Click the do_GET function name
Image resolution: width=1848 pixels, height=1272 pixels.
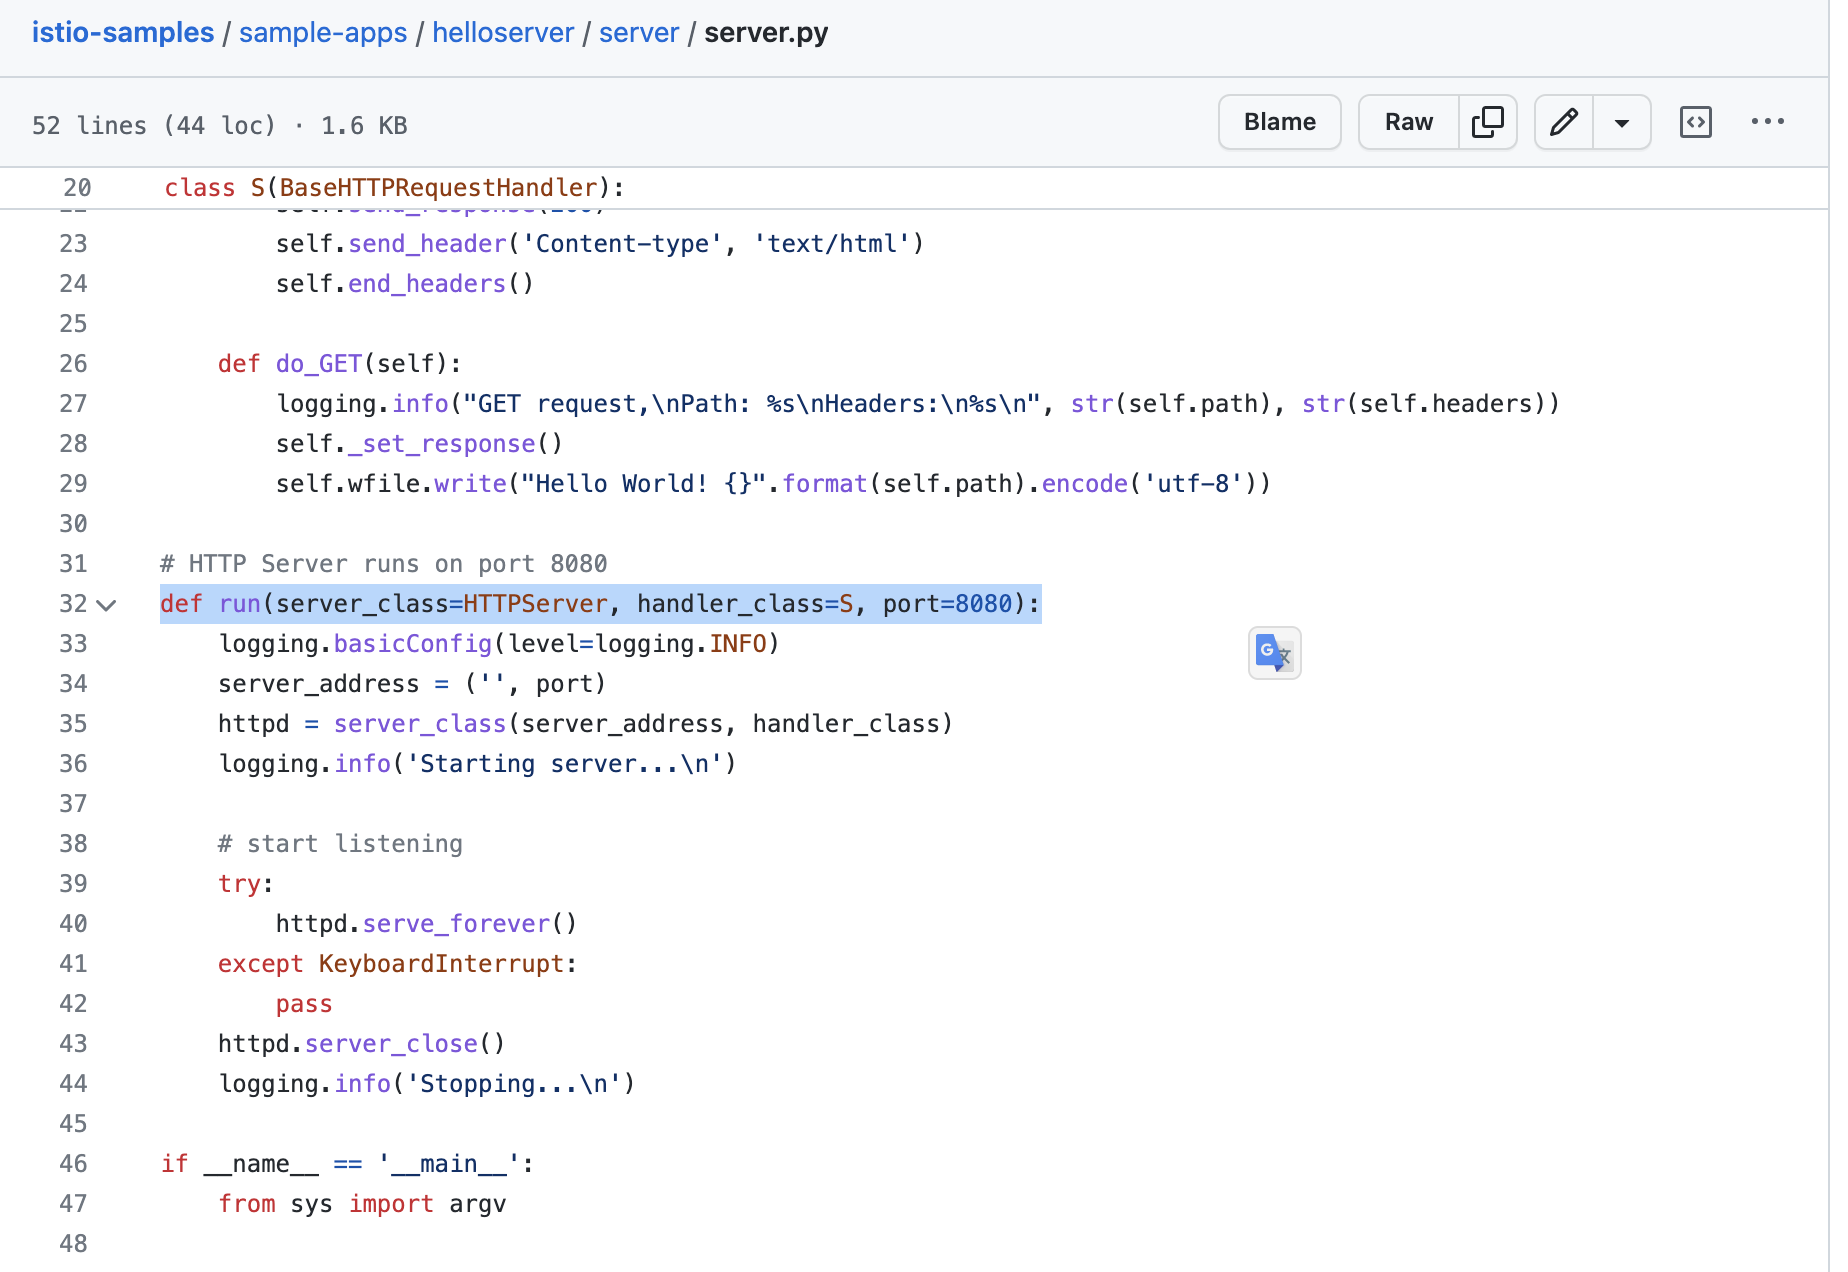[x=318, y=364]
